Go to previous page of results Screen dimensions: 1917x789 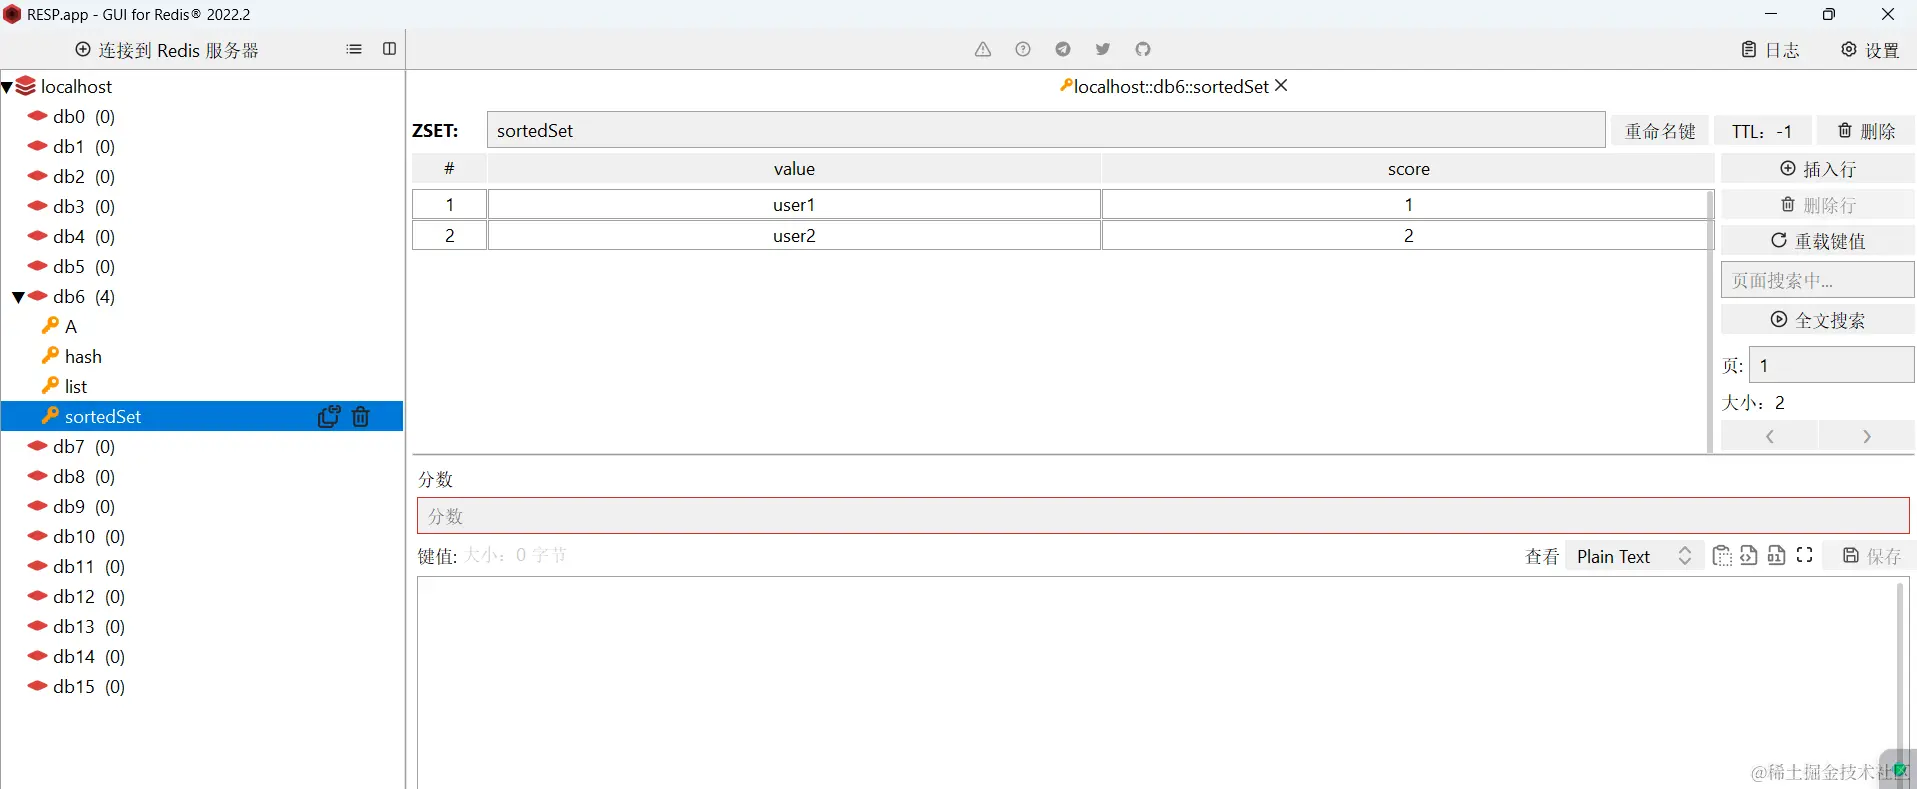tap(1770, 437)
